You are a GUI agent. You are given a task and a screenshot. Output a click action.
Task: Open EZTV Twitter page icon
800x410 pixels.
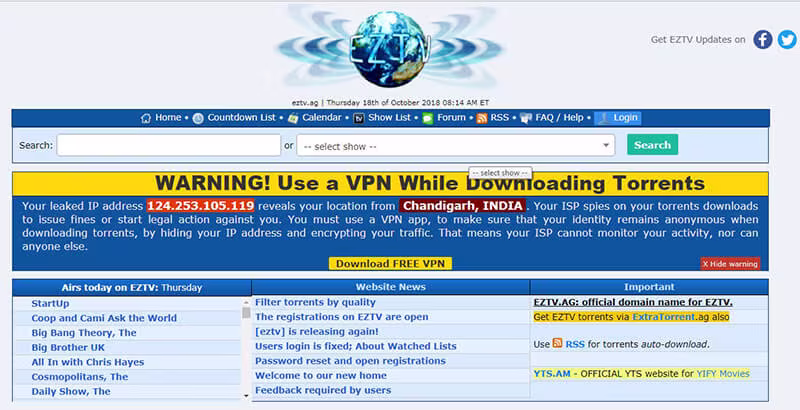click(787, 40)
